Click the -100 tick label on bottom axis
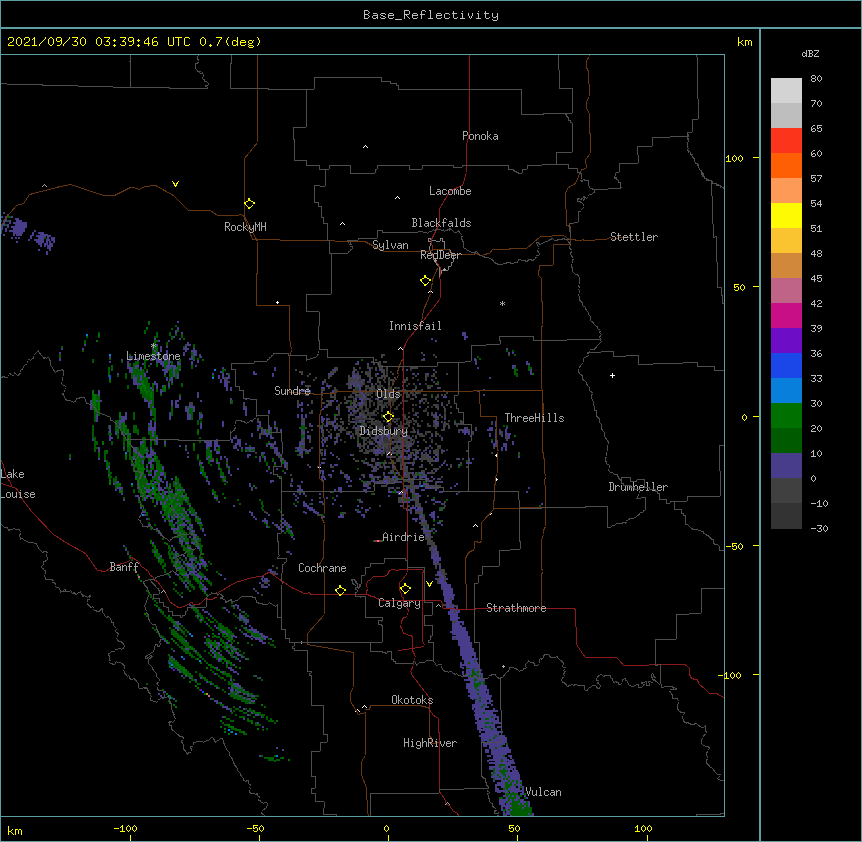This screenshot has width=862, height=842. tap(126, 828)
